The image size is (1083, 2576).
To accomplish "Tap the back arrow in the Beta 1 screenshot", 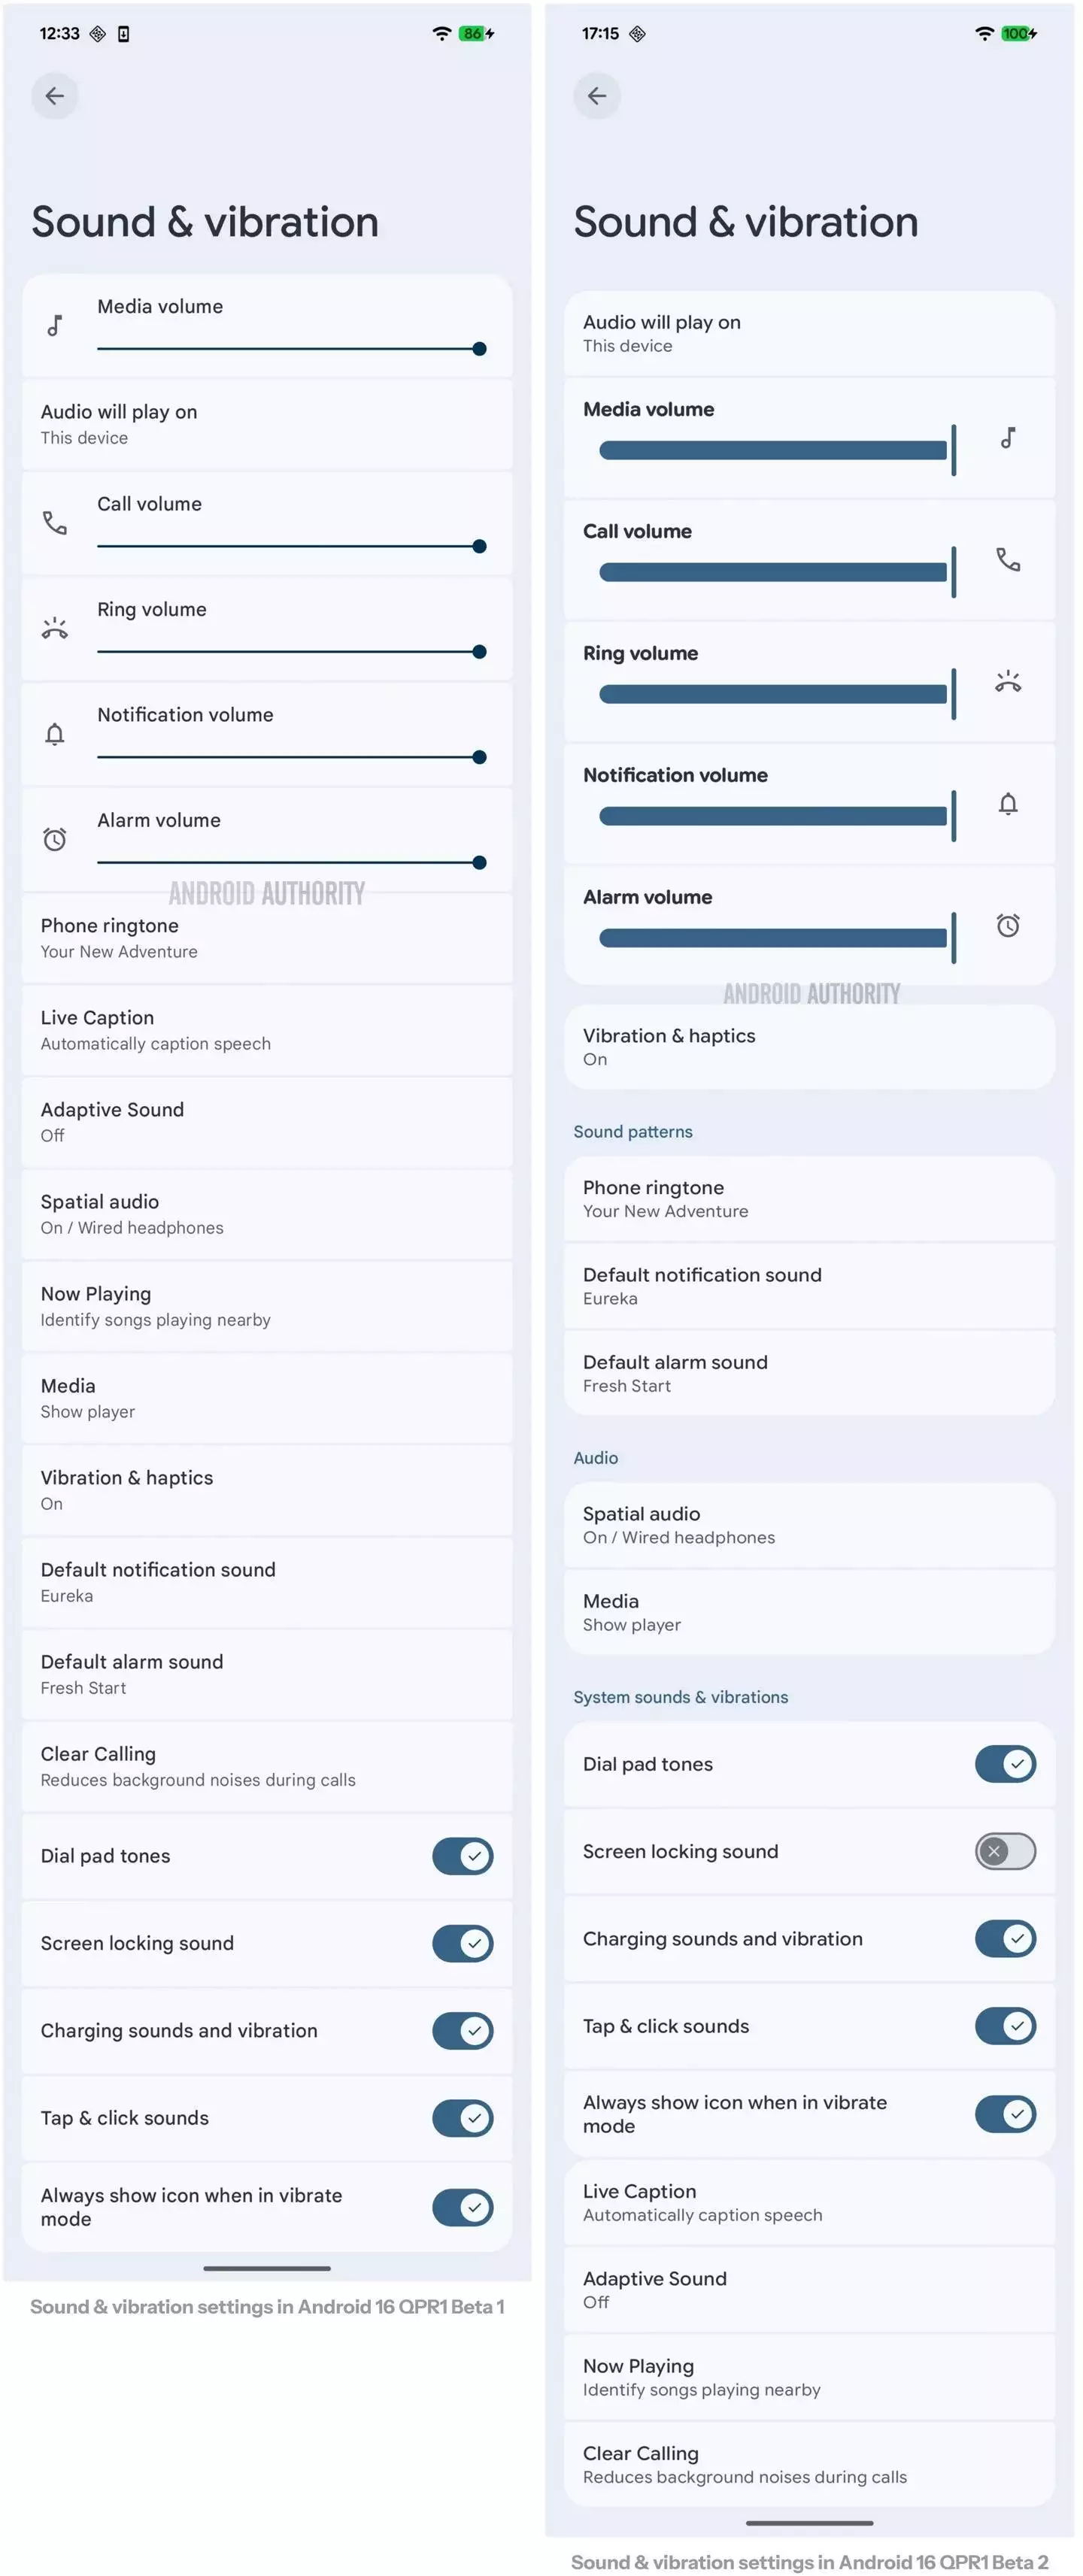I will (55, 96).
